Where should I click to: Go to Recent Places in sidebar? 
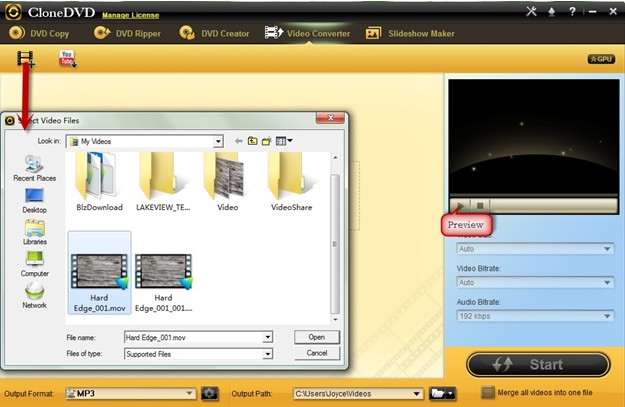34,168
